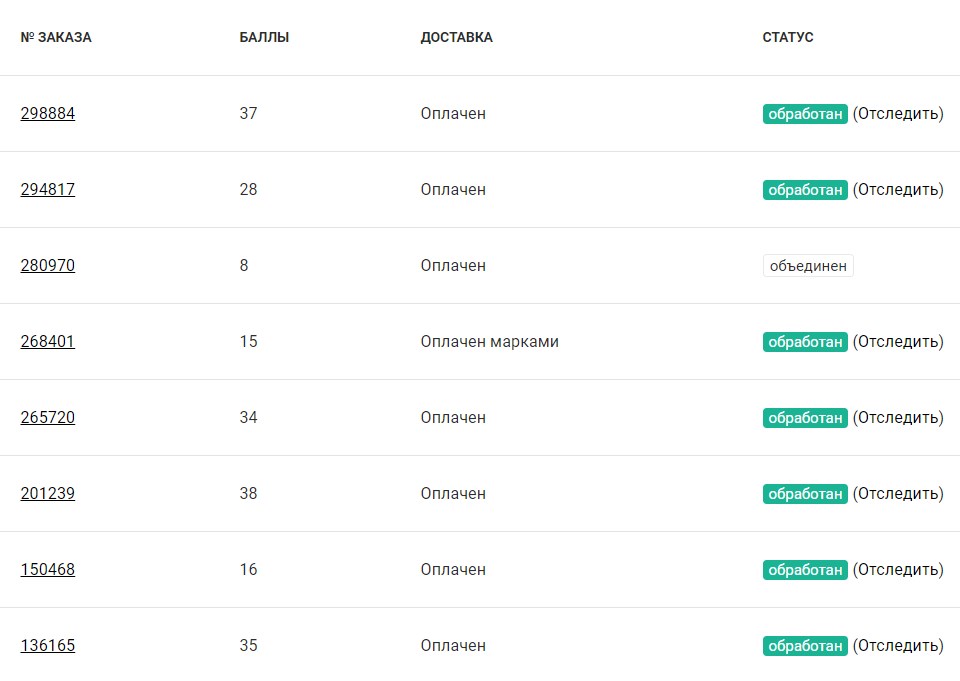Open order number 280970

point(48,265)
